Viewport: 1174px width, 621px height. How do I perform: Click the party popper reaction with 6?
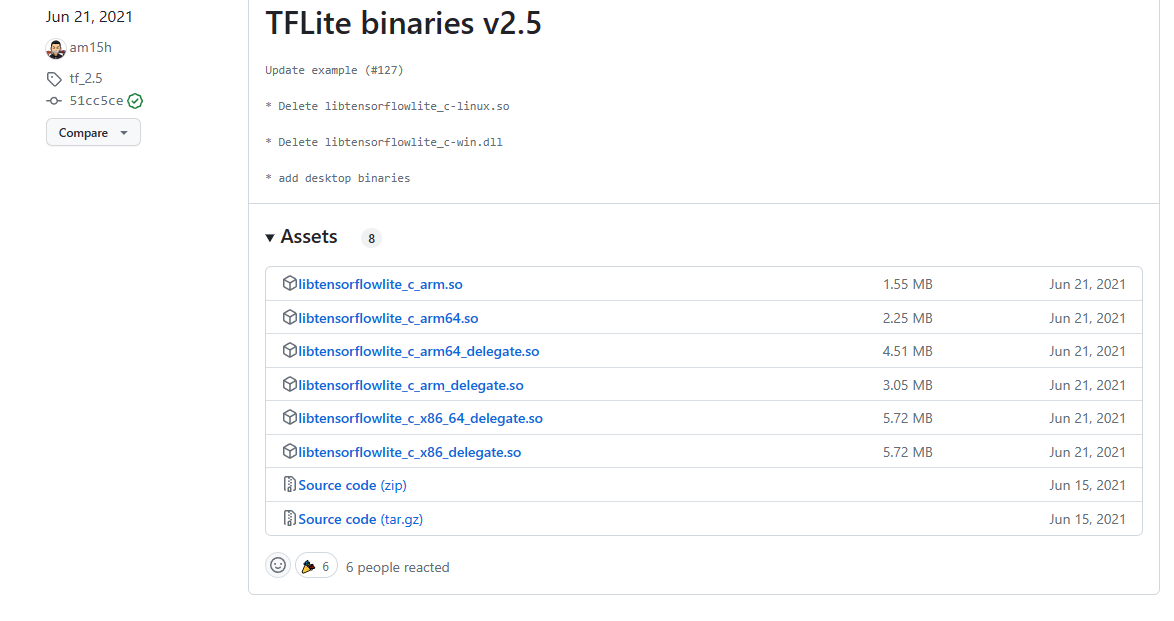316,566
